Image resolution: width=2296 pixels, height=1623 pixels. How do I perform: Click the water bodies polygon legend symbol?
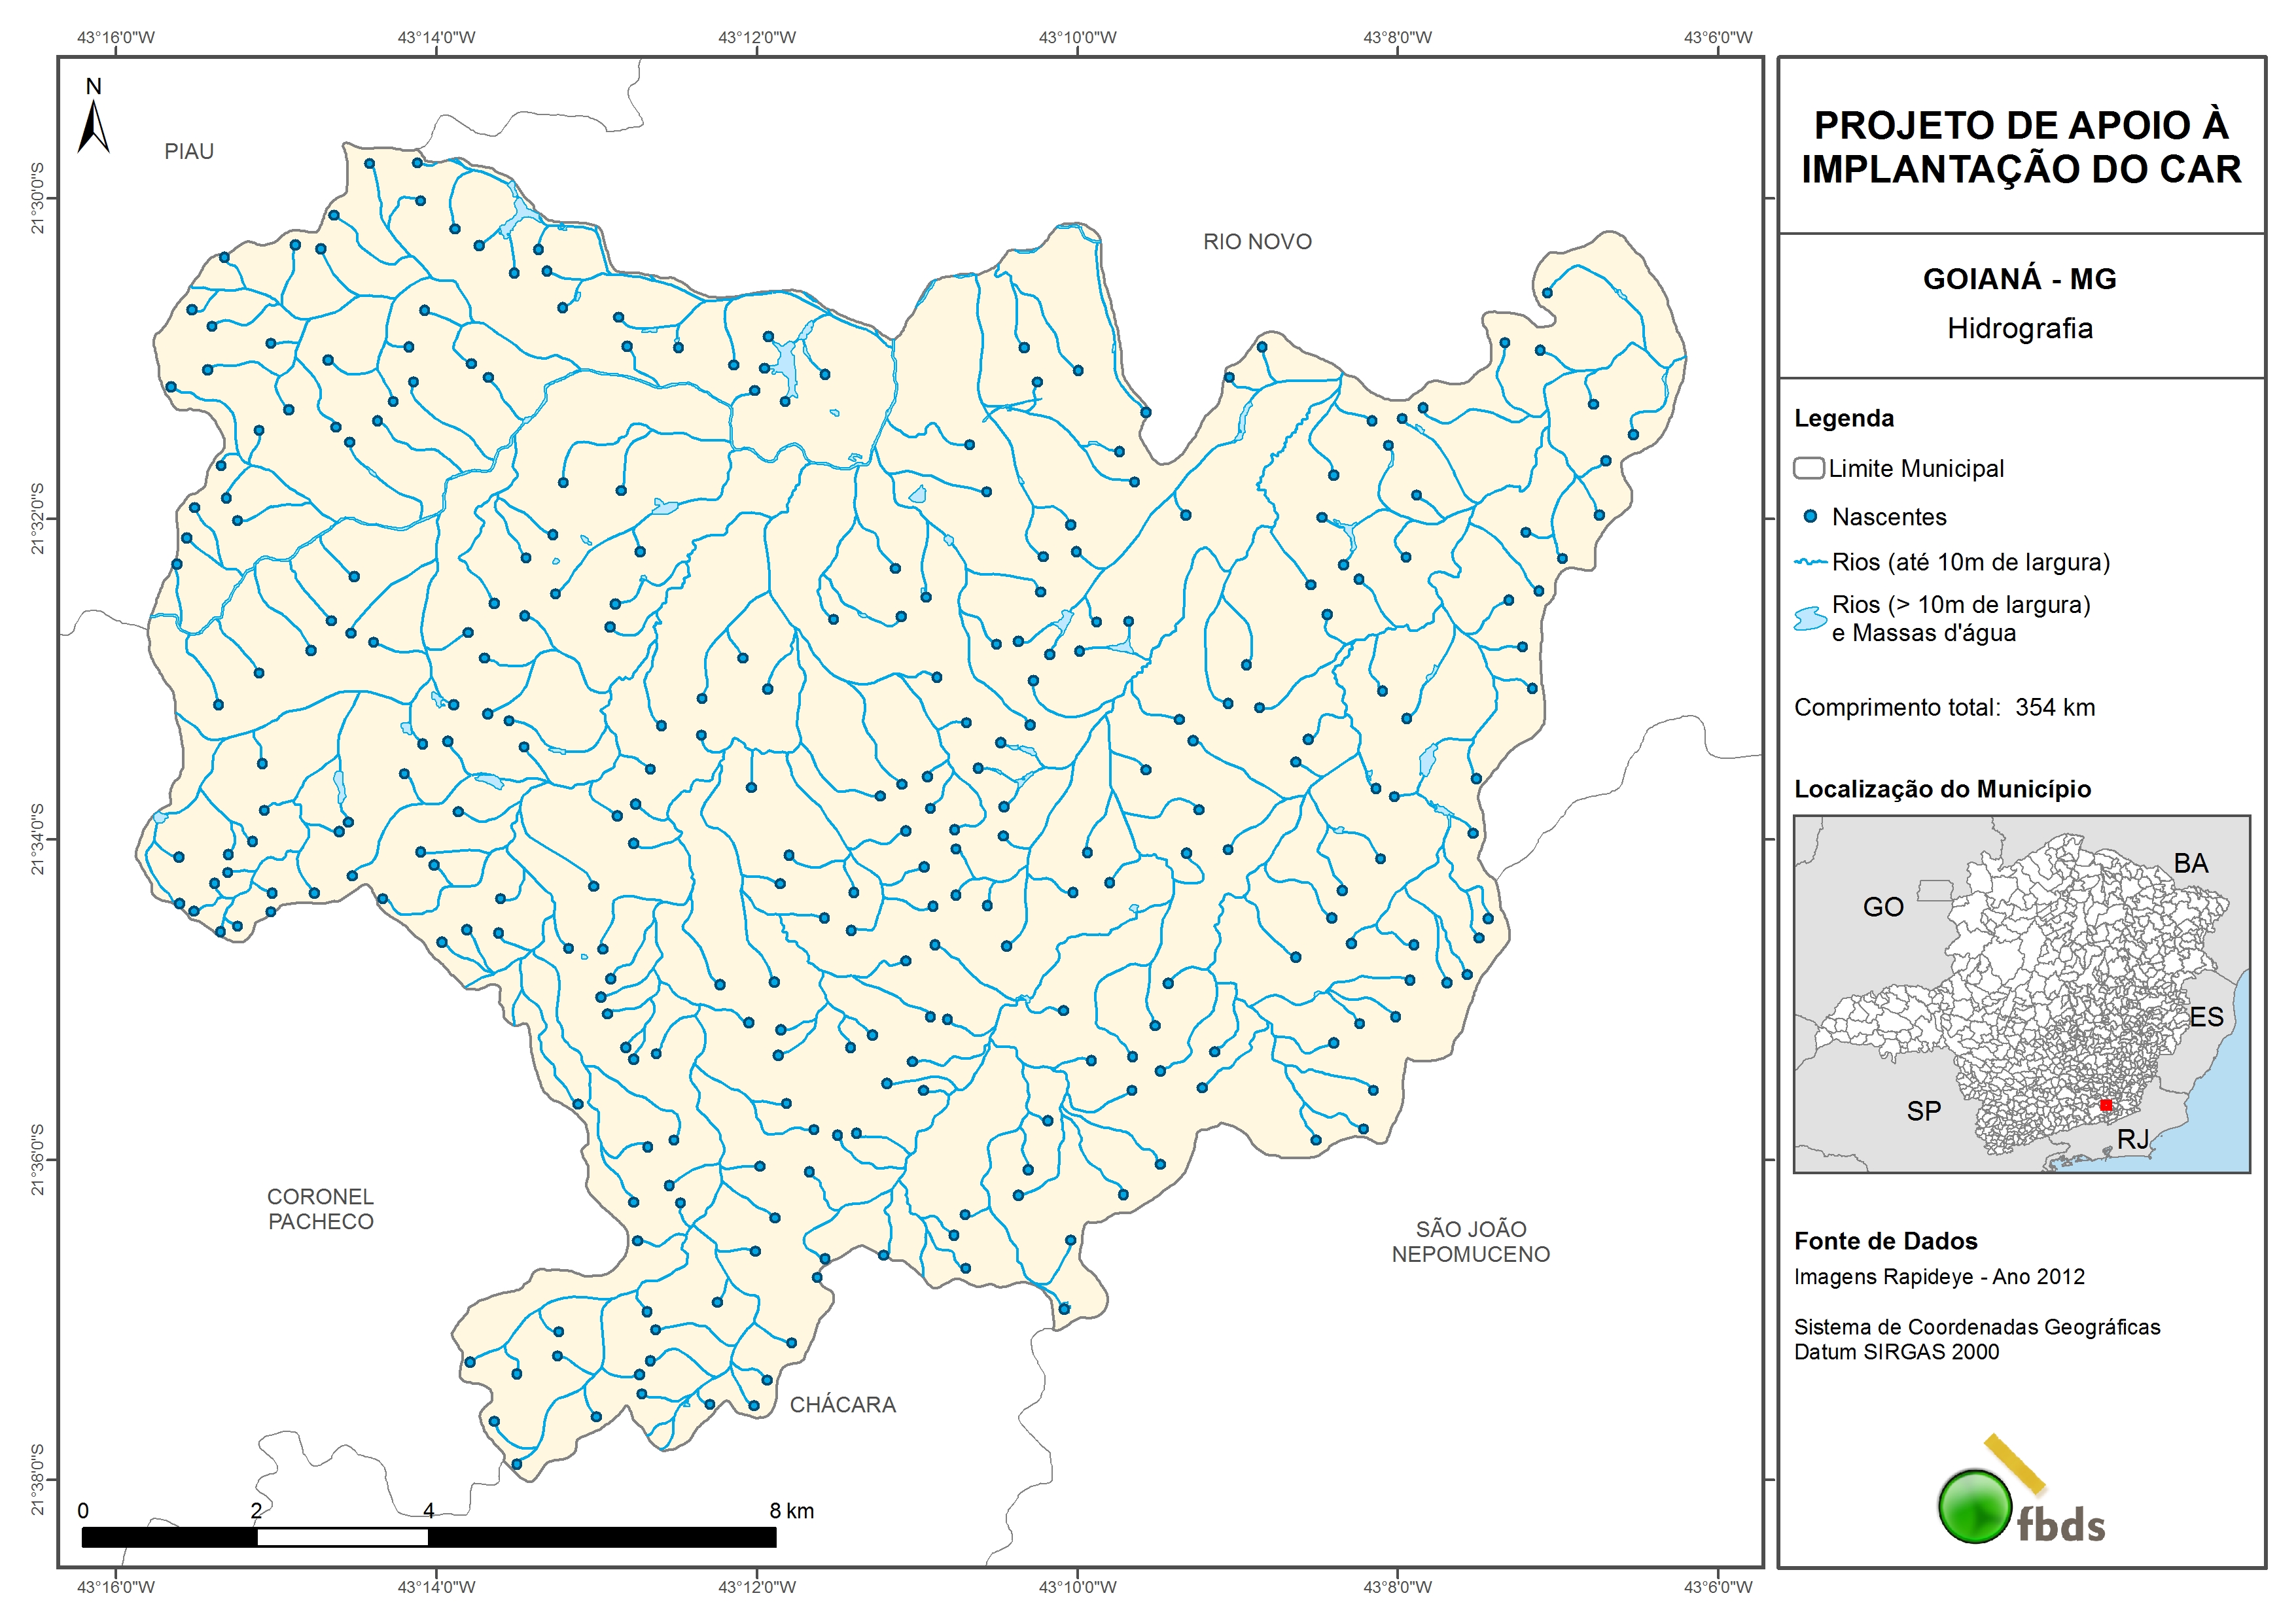[1810, 619]
